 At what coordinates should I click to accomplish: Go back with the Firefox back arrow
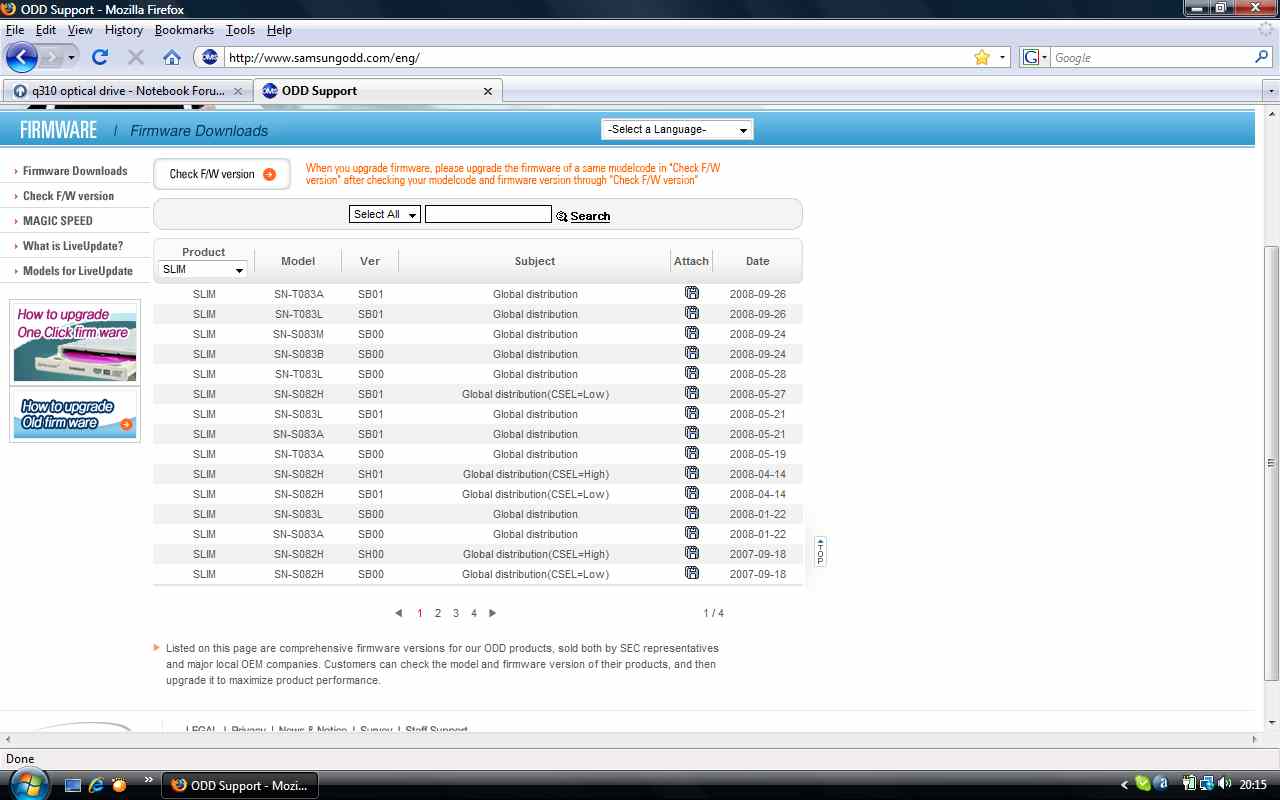[22, 57]
